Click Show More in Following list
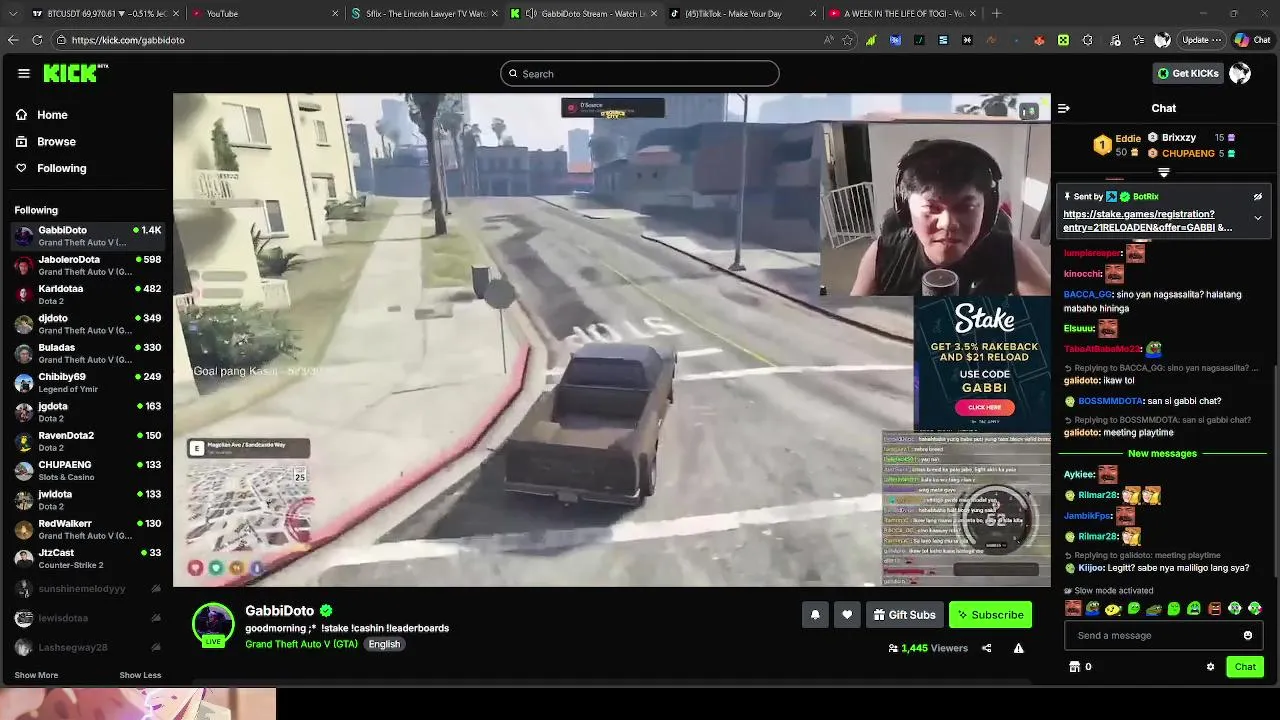 pos(36,675)
